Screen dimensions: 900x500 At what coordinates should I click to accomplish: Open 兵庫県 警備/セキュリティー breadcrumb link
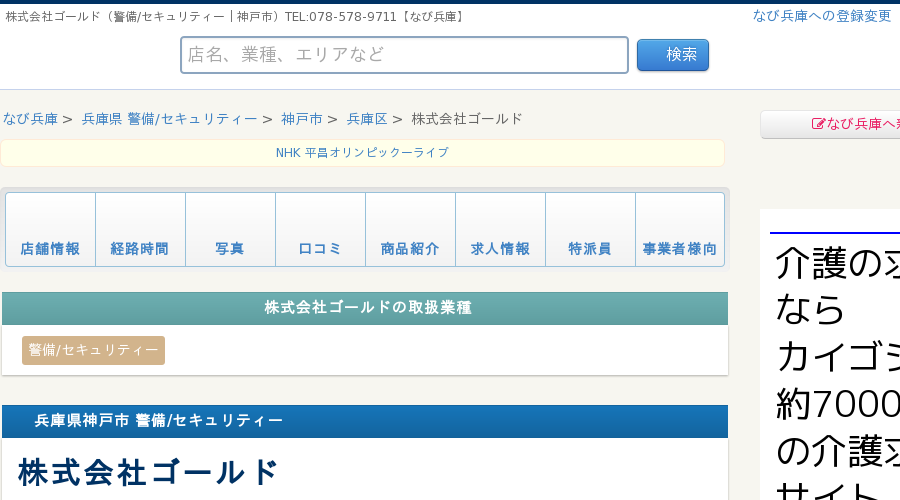point(169,119)
